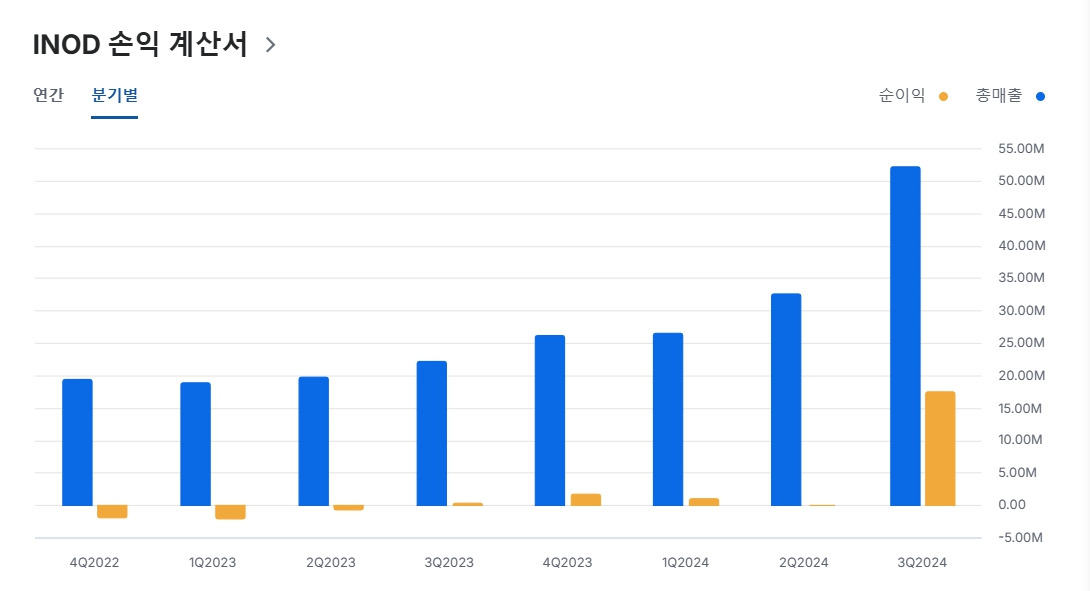Click the blue dot next to 총매출

[1040, 95]
